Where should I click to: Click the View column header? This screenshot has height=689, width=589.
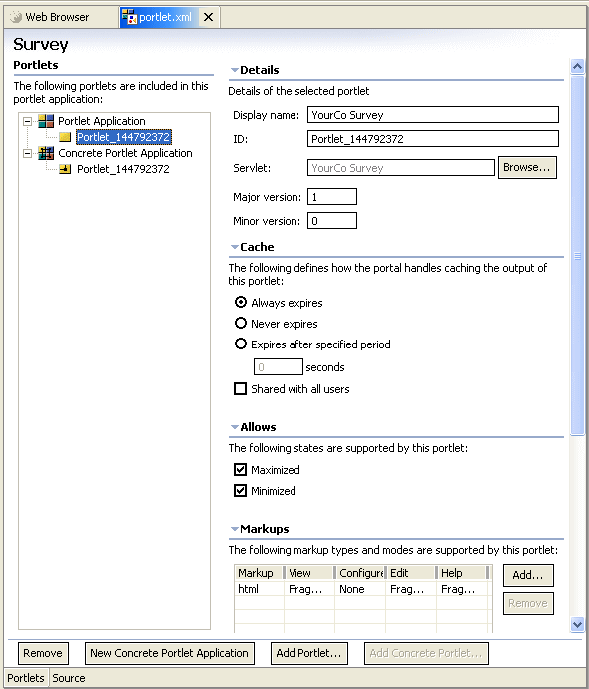[x=309, y=573]
